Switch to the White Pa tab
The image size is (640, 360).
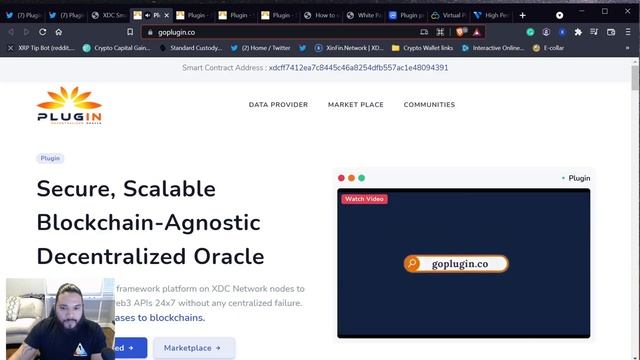point(364,16)
